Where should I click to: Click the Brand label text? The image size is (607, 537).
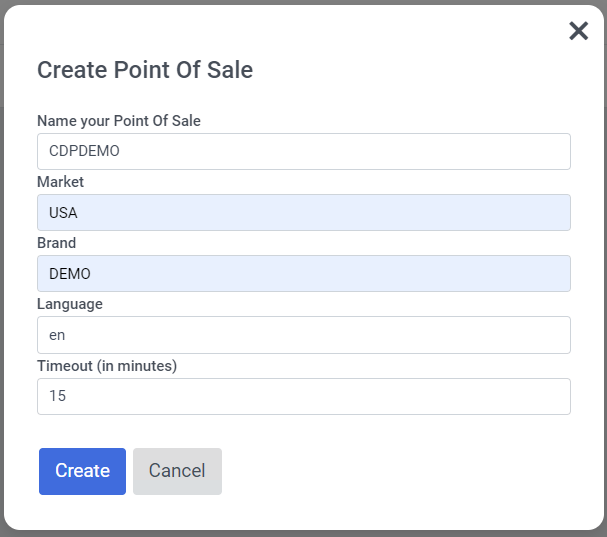point(57,243)
